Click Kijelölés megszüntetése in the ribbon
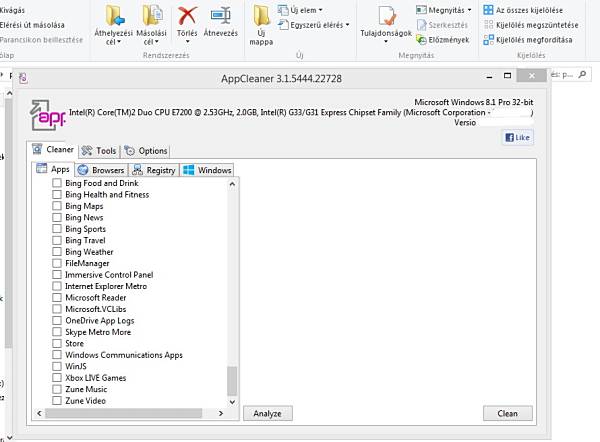Screen dimensions: 600x442 [x=531, y=25]
